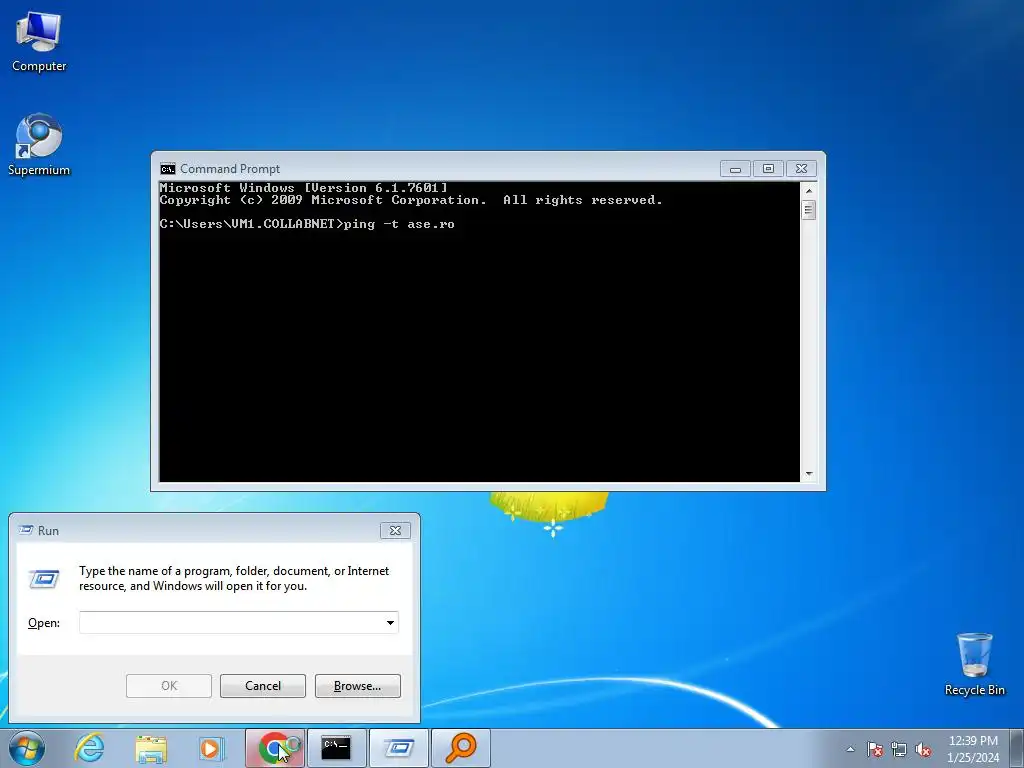Open network status tray icon
Image resolution: width=1024 pixels, height=768 pixels.
pos(899,749)
